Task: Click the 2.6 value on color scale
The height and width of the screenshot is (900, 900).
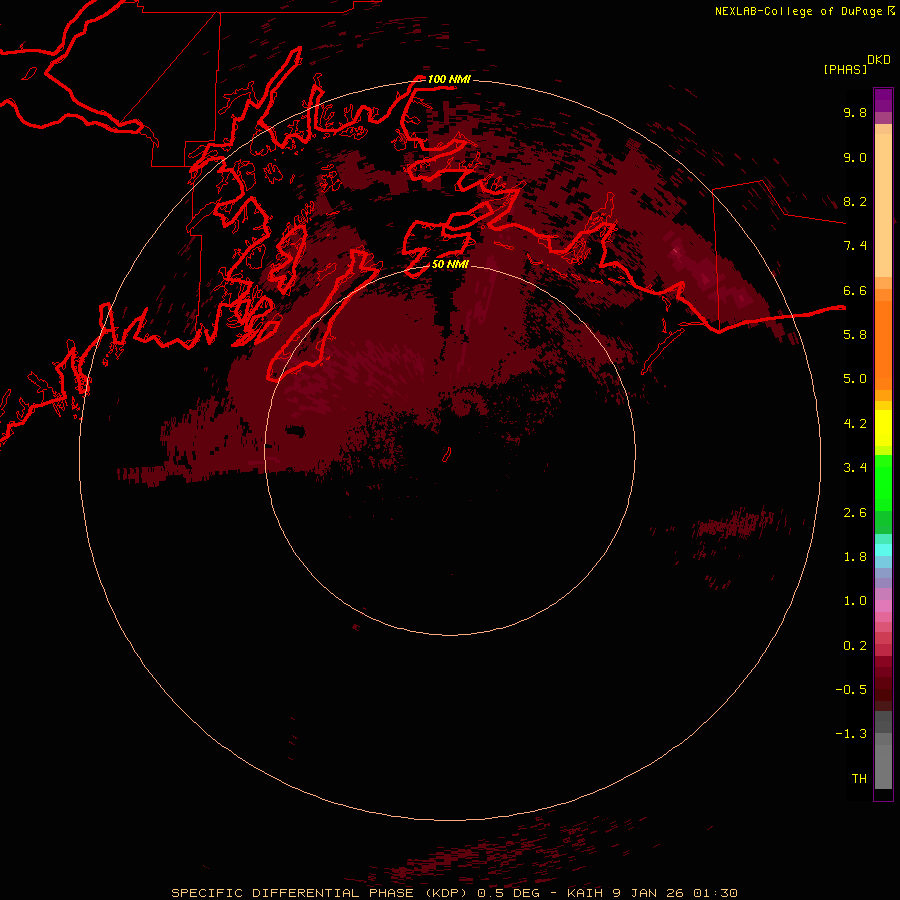Action: point(855,513)
